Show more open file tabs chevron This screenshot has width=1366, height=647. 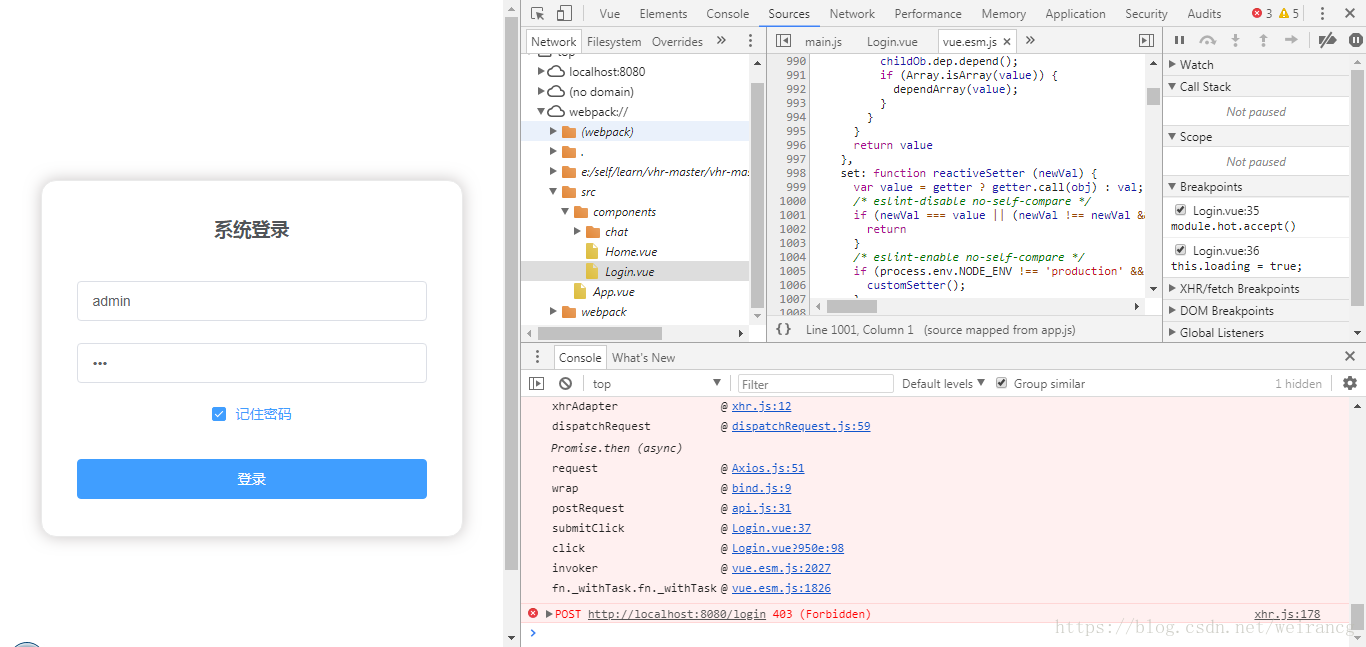point(1030,41)
